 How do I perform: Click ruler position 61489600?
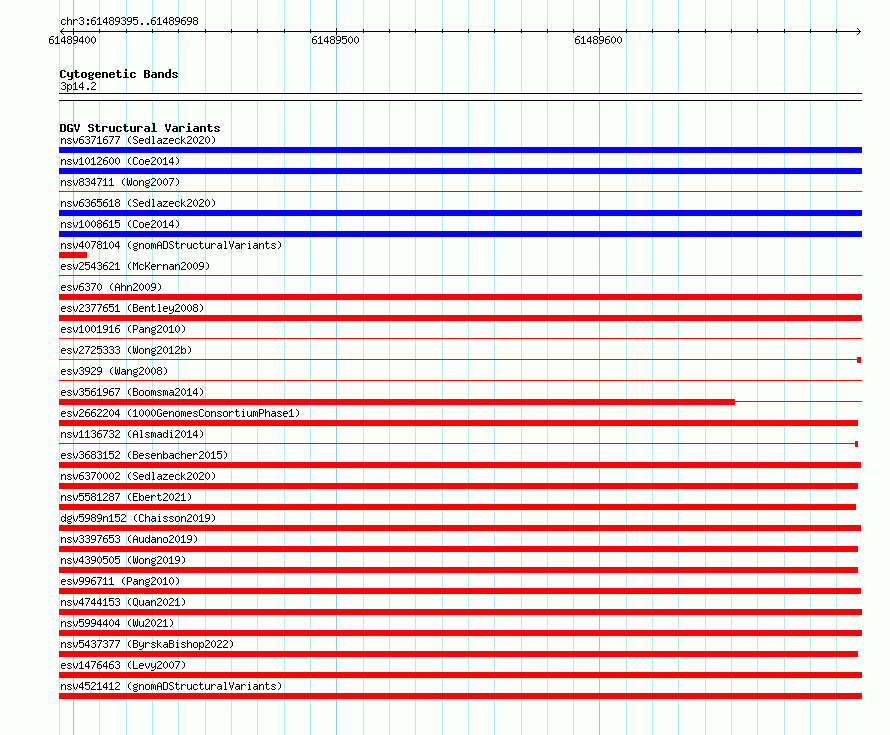(598, 40)
